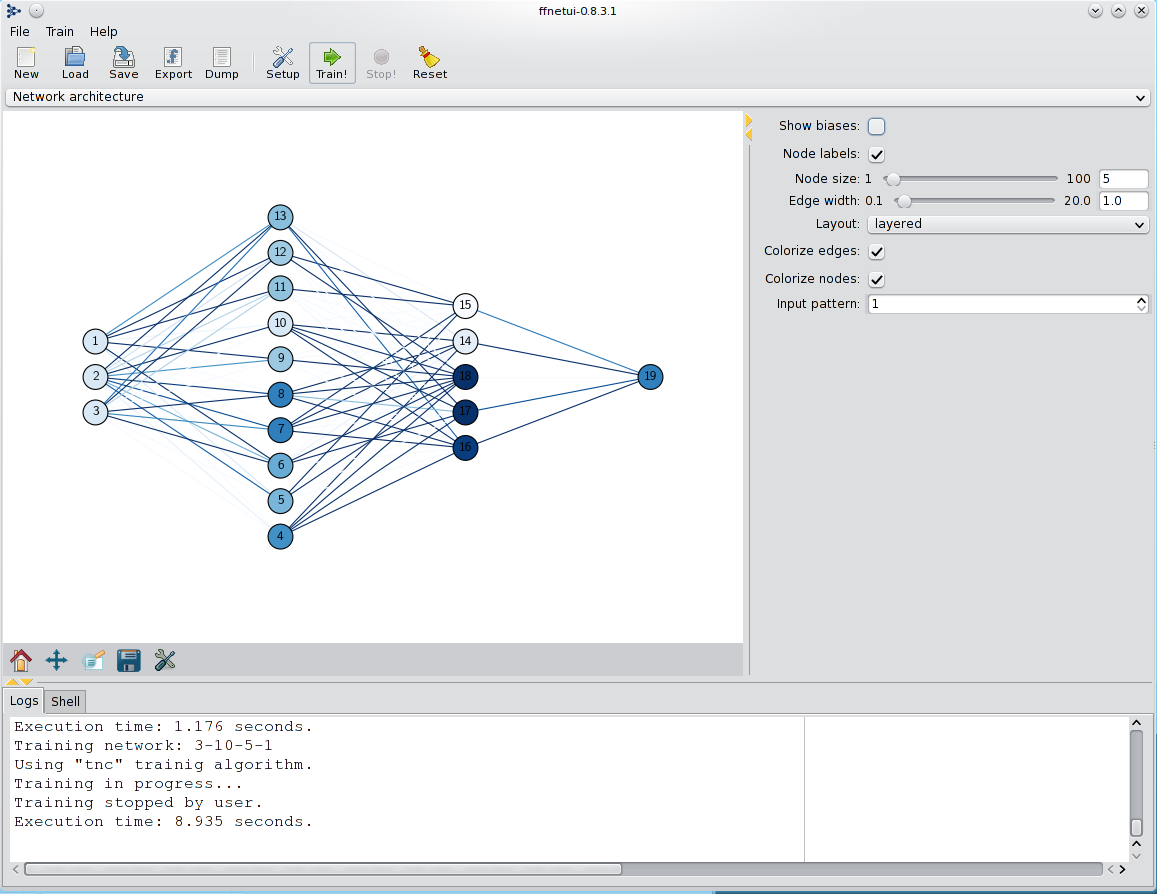
Task: Click network node 6
Action: (x=280, y=465)
